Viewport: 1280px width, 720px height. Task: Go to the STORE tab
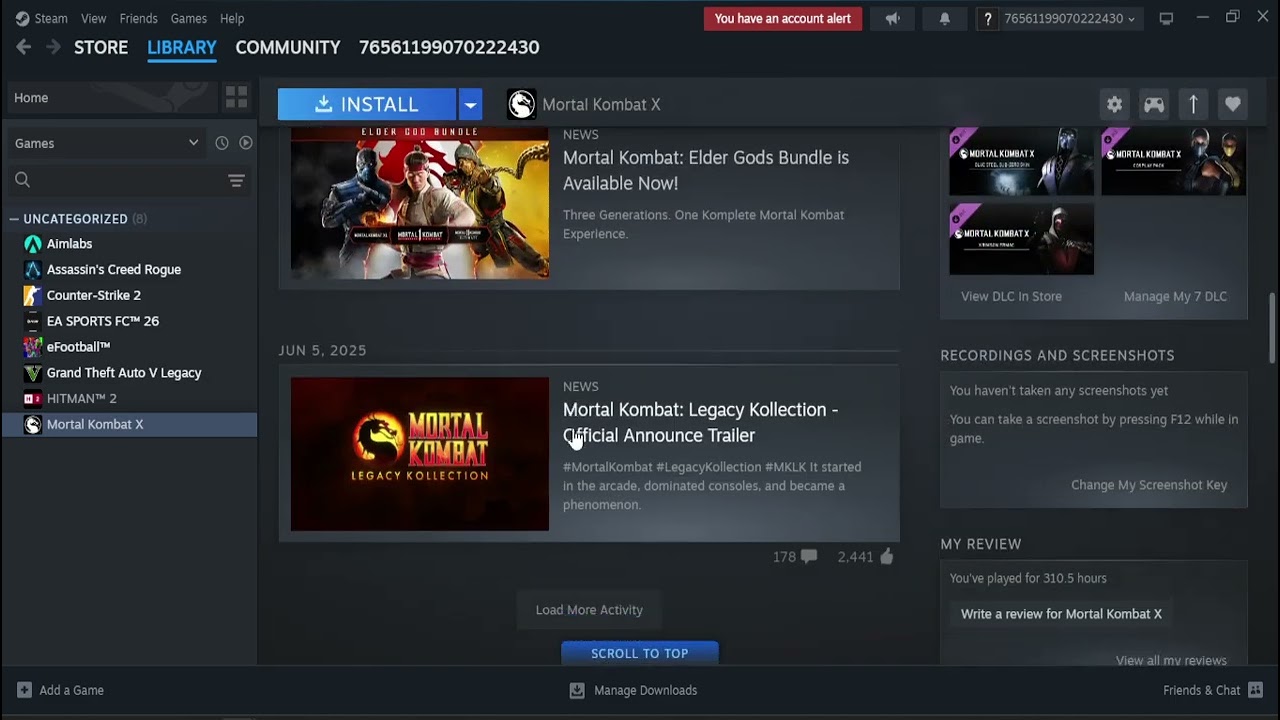[101, 47]
